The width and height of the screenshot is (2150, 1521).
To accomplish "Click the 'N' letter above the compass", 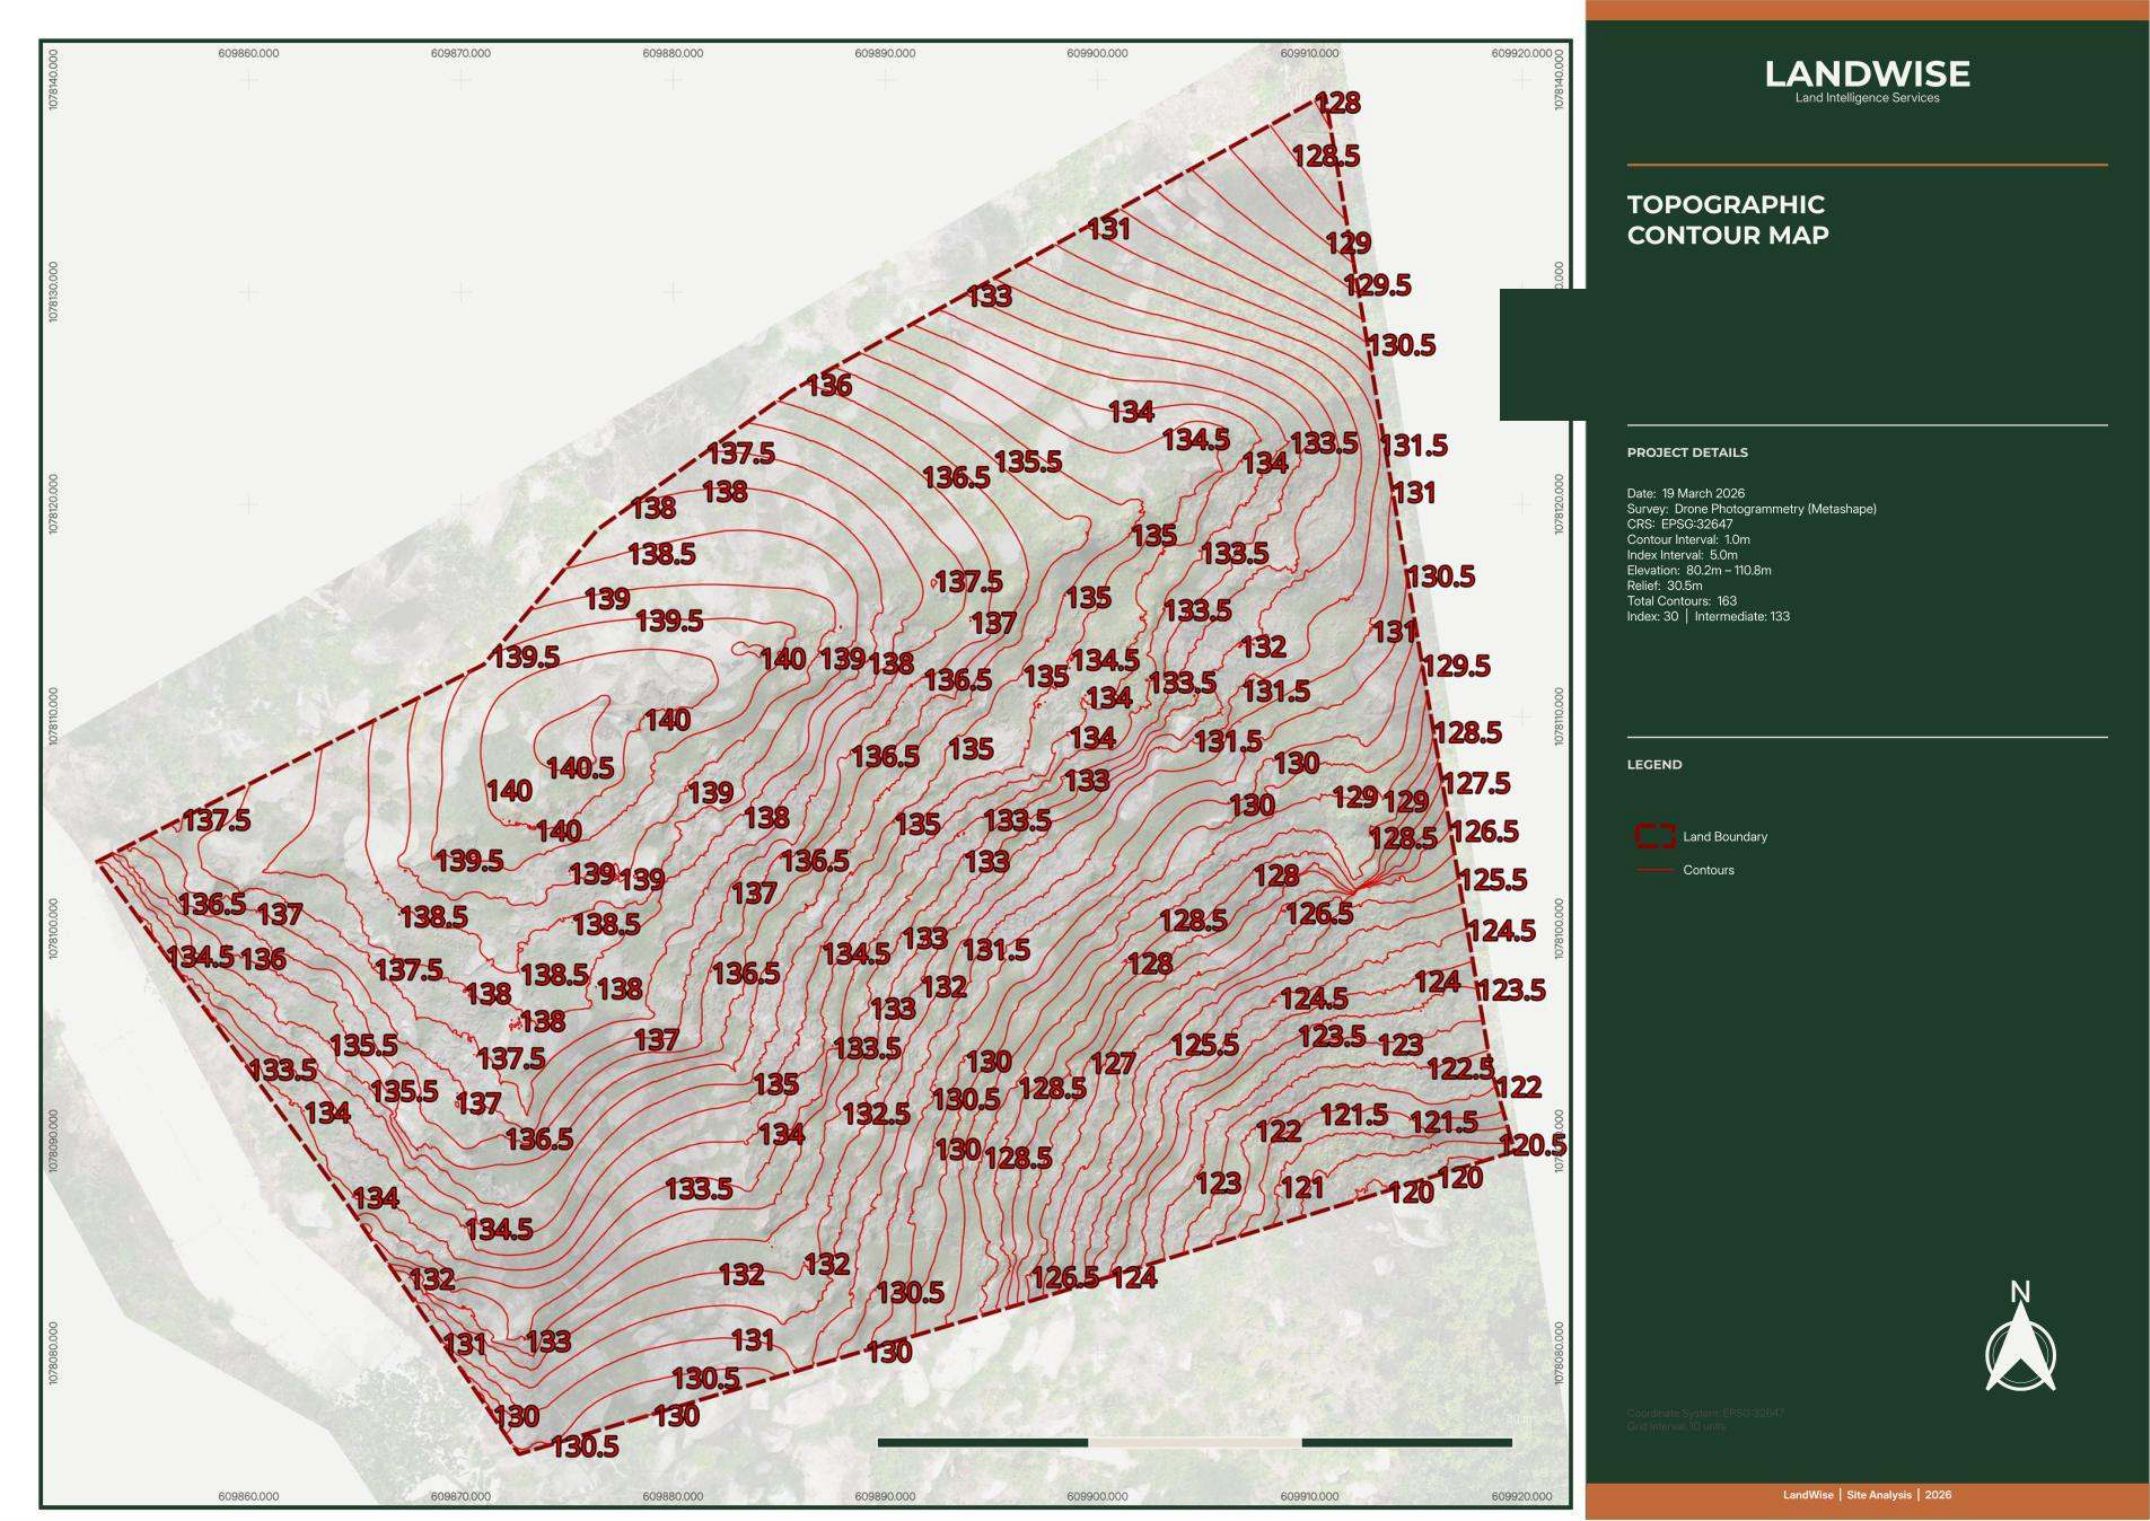I will (x=2020, y=1292).
